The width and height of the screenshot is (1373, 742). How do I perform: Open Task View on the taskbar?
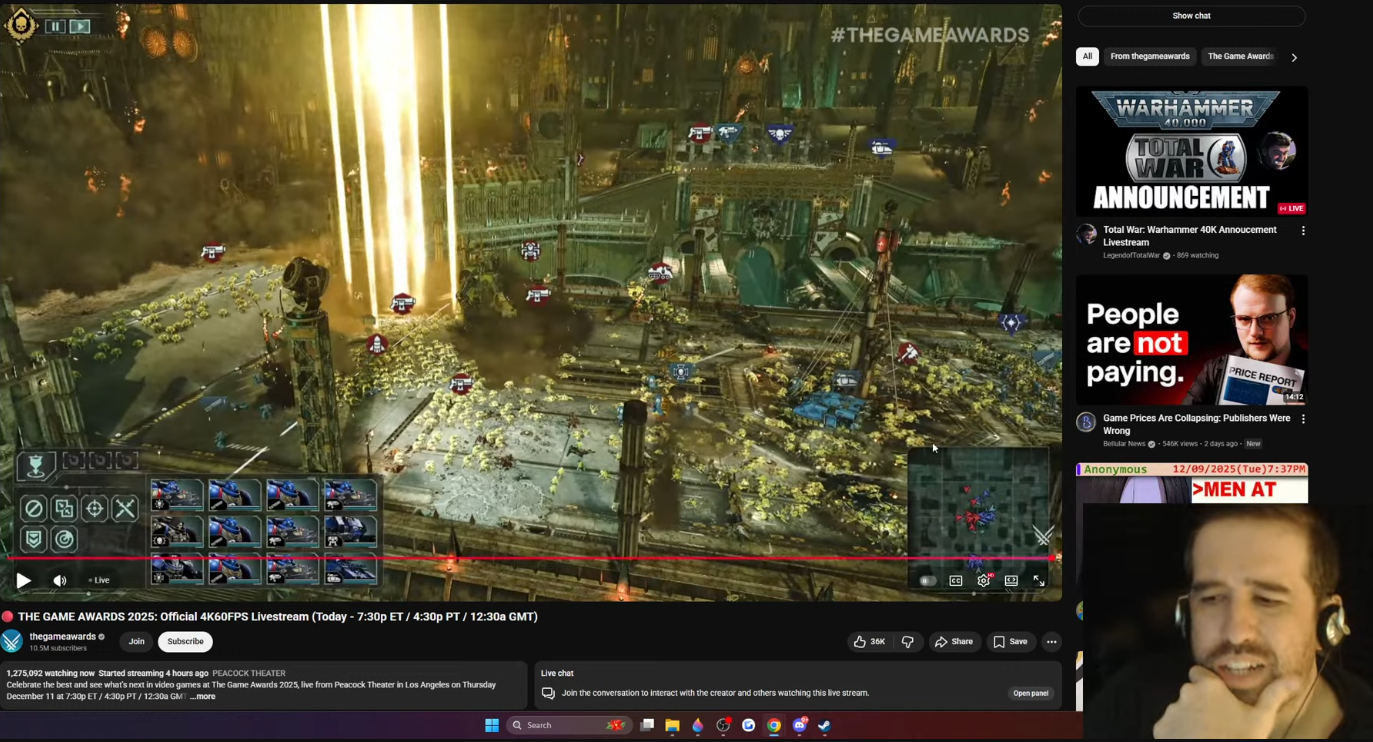(647, 725)
